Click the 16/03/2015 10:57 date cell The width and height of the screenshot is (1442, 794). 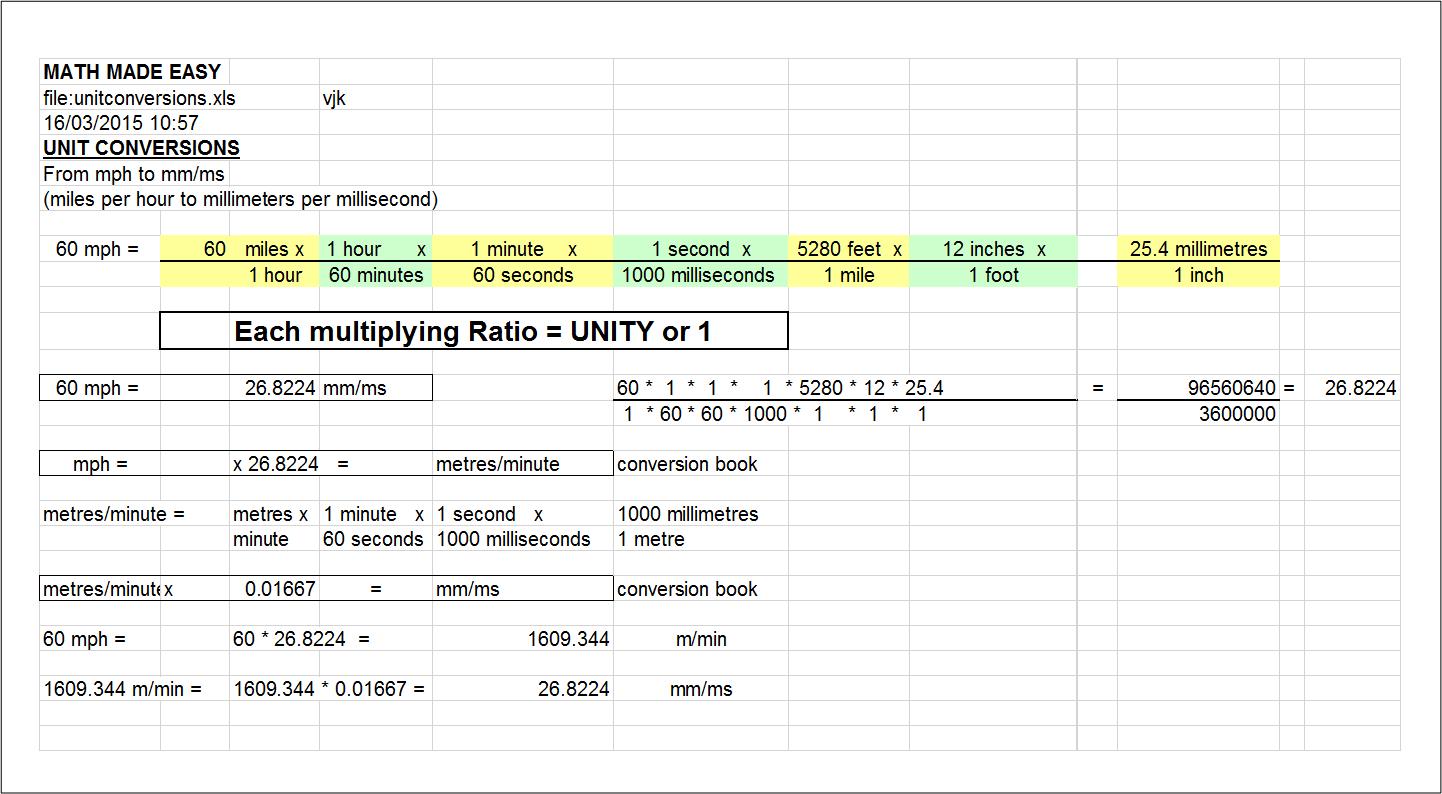(x=121, y=123)
